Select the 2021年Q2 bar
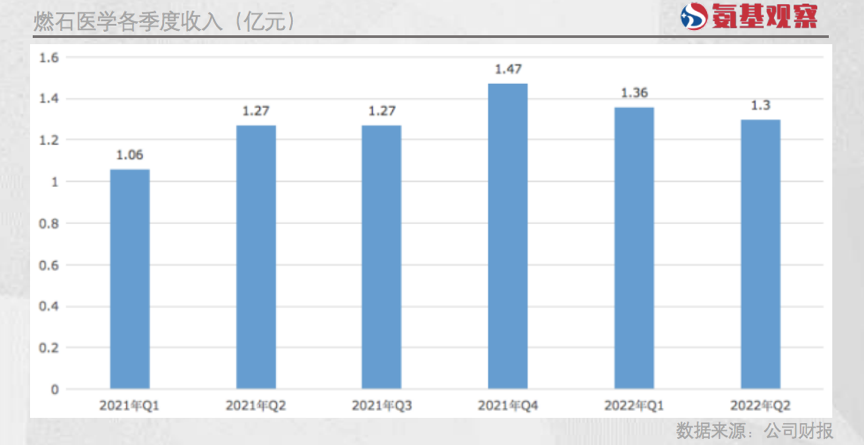864x445 pixels. pos(256,257)
